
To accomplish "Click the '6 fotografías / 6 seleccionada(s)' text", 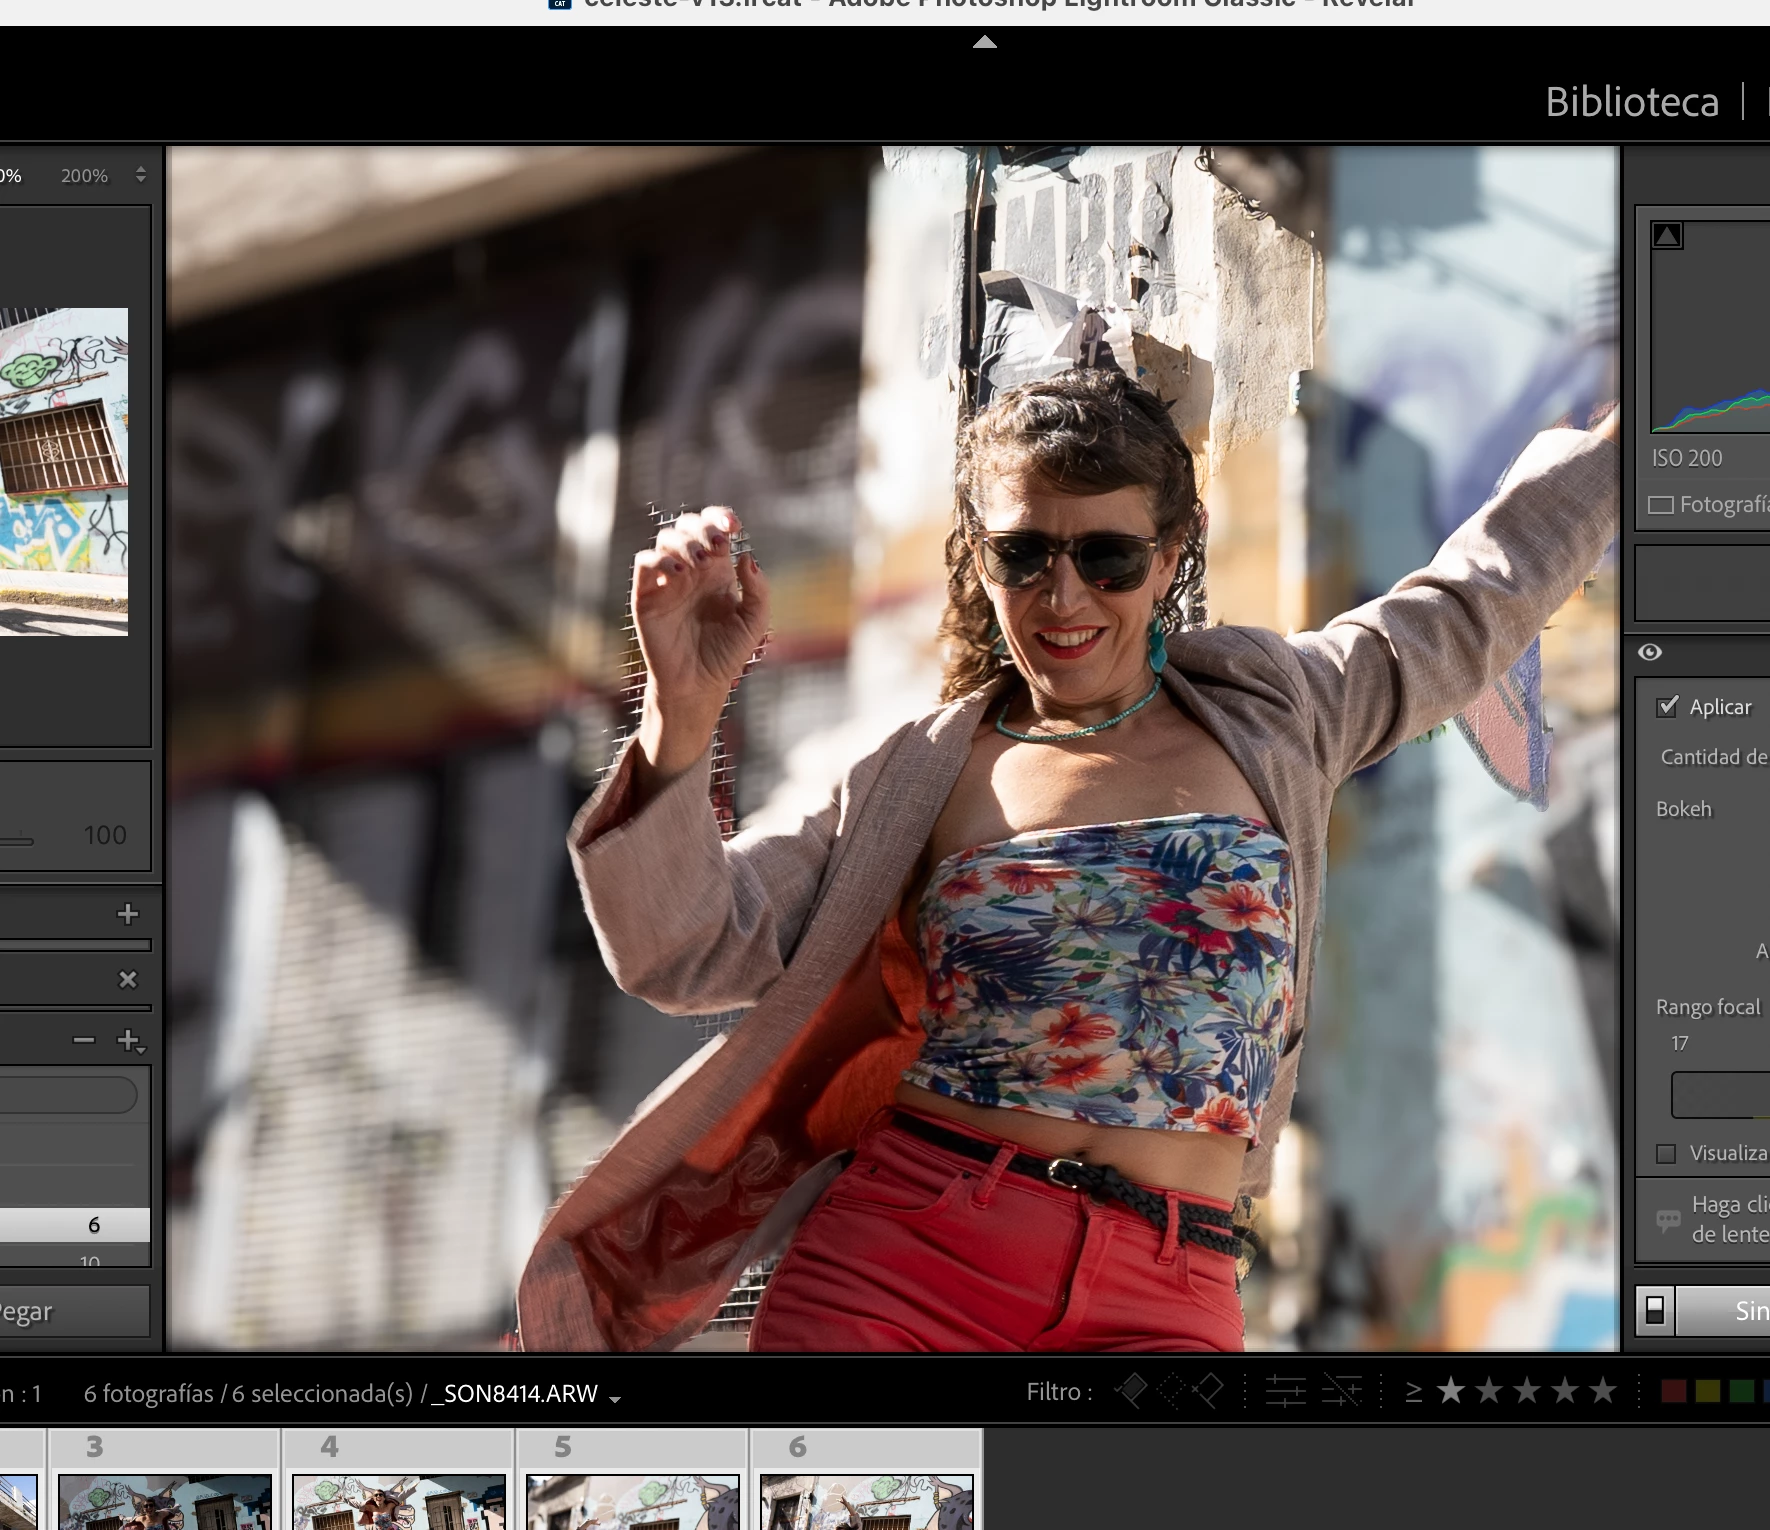I will click(x=248, y=1394).
